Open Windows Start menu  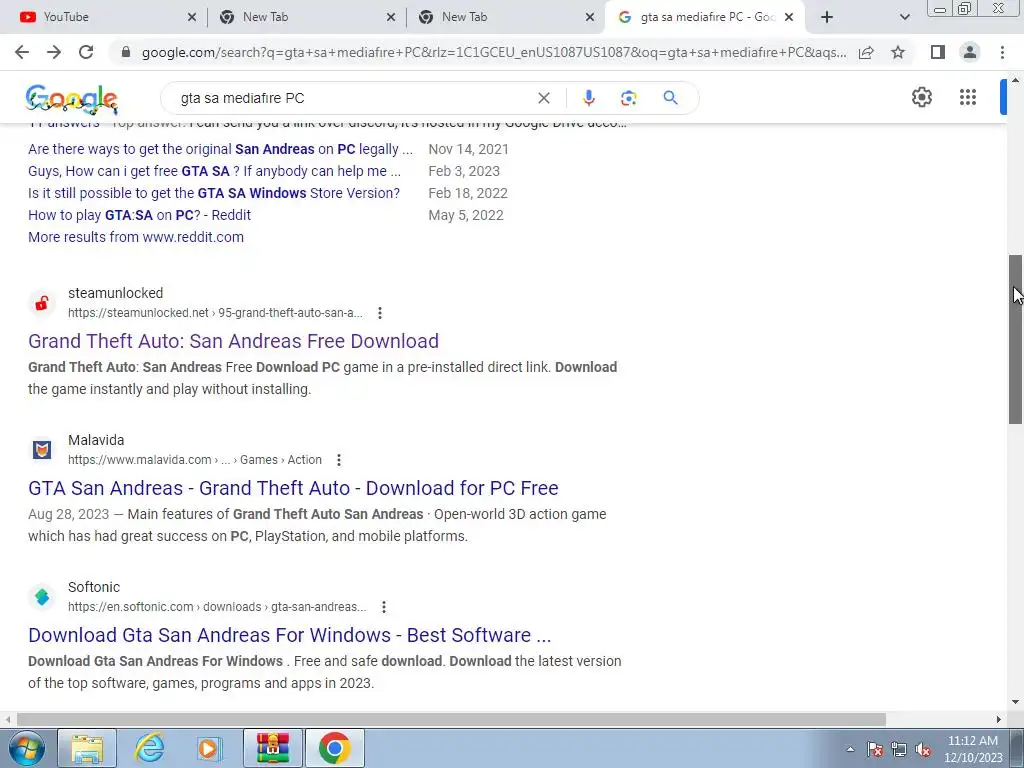pyautogui.click(x=26, y=748)
